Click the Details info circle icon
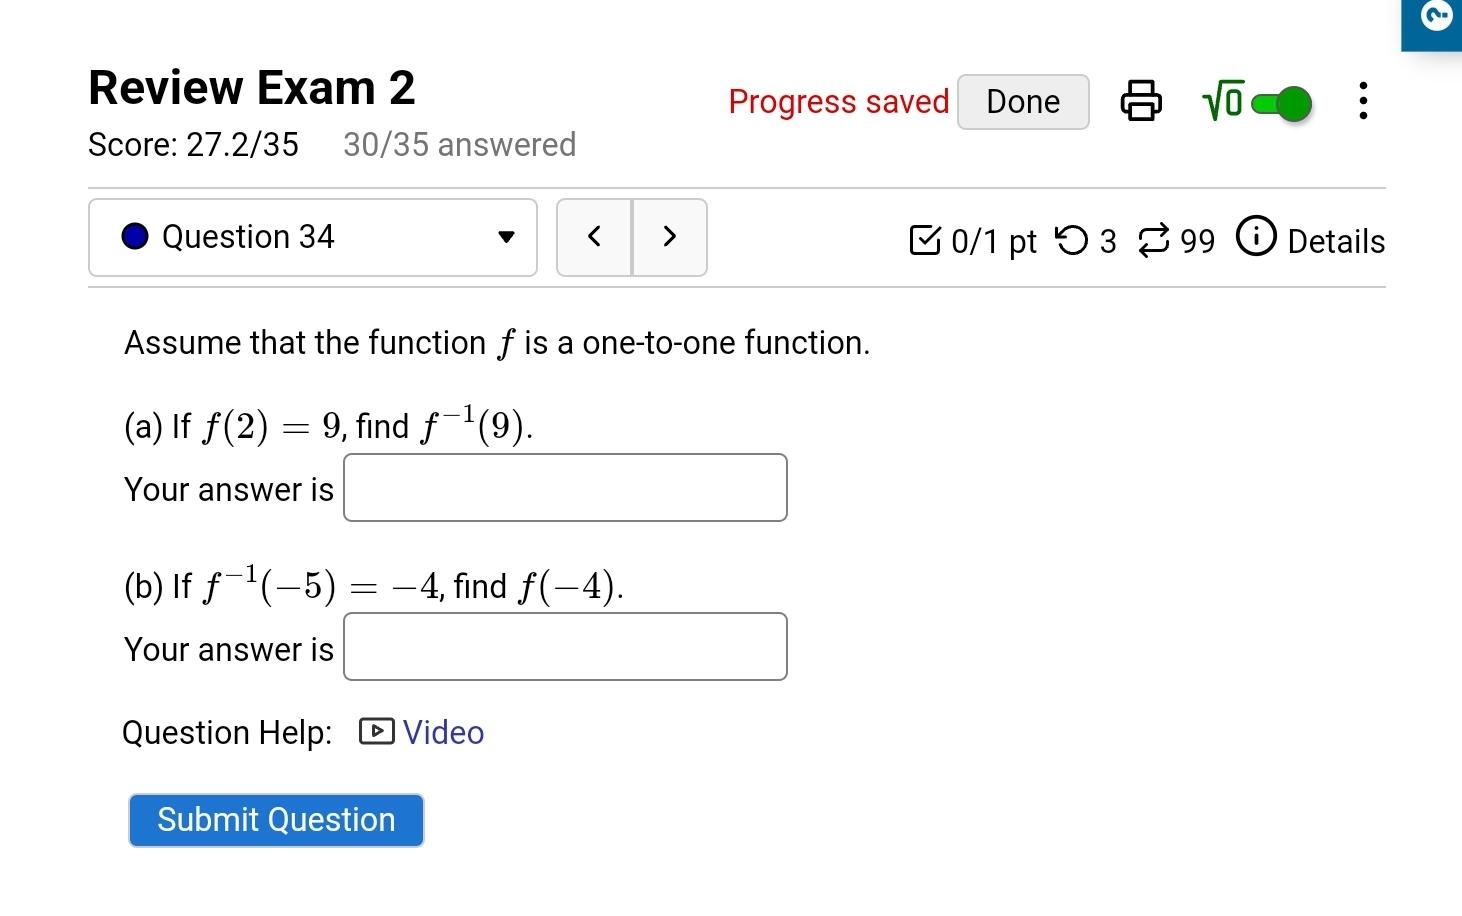The height and width of the screenshot is (916, 1462). point(1256,237)
